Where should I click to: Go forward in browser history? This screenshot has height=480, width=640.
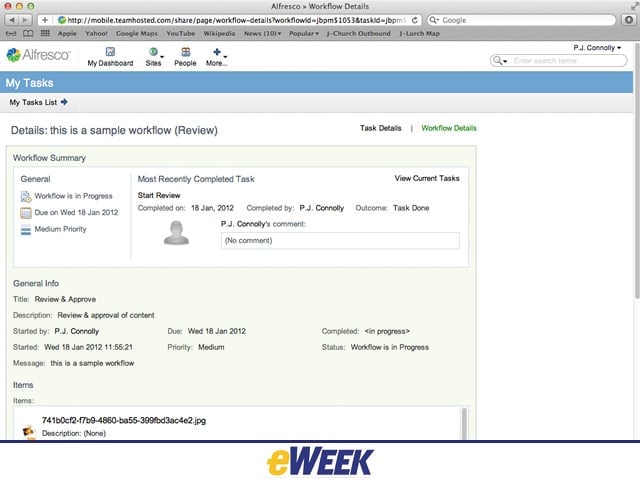pos(25,20)
